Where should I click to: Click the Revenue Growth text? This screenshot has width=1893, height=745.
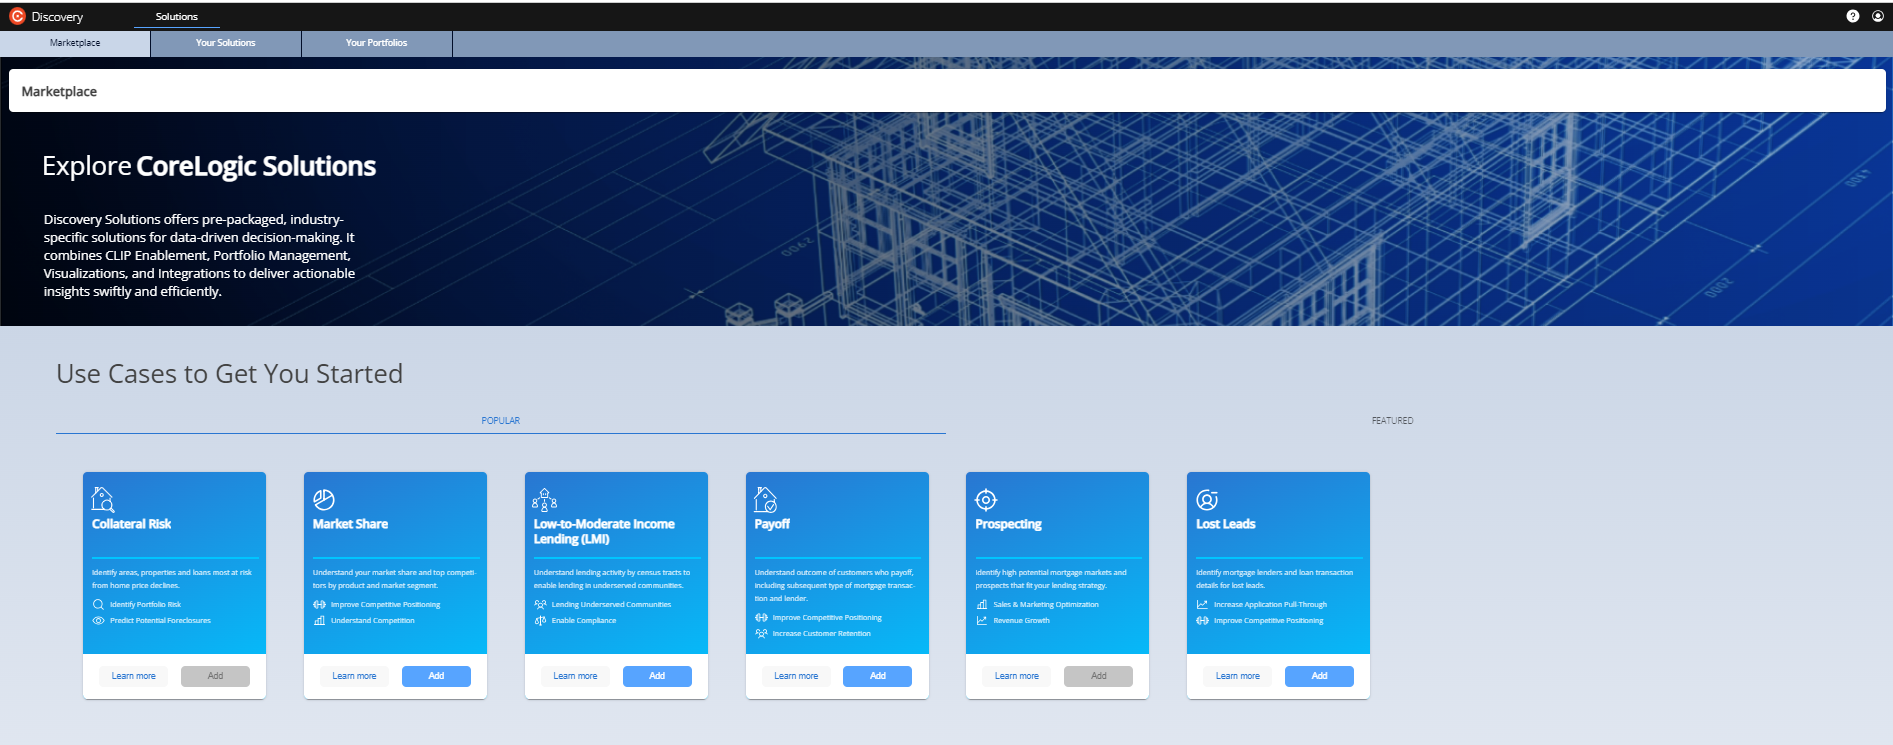tap(1021, 620)
